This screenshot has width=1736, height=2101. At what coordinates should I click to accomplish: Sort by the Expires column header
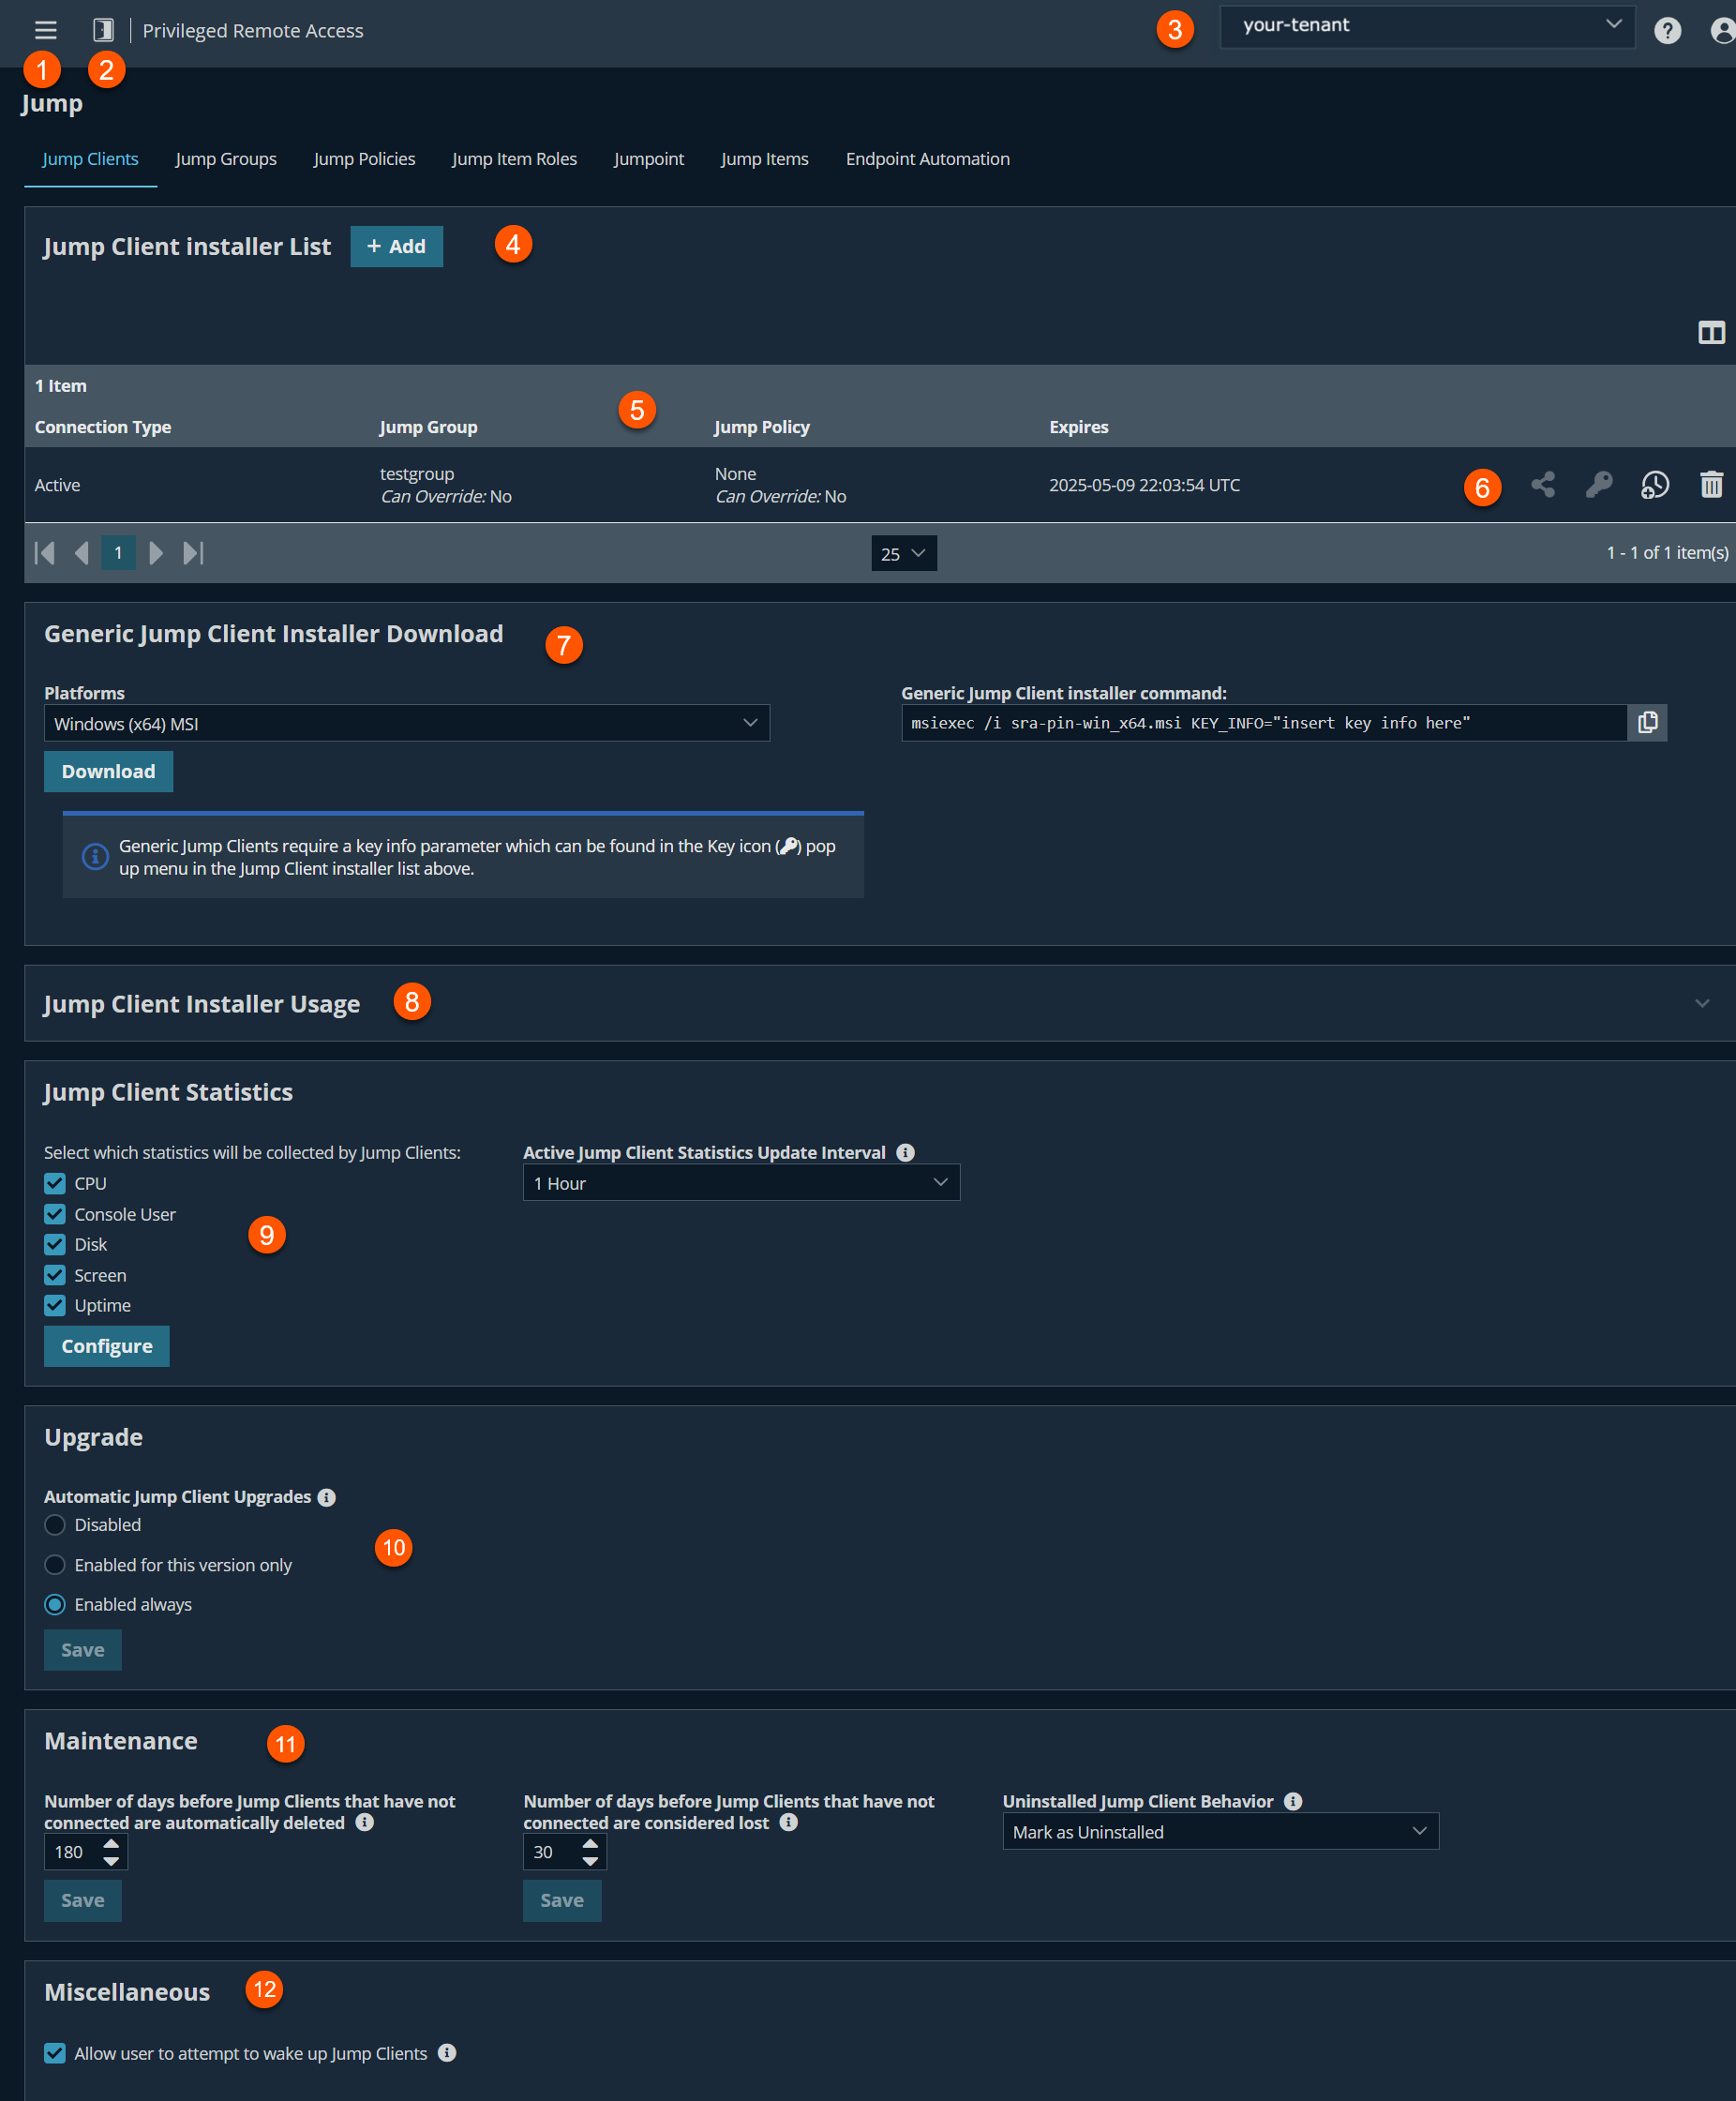1078,427
